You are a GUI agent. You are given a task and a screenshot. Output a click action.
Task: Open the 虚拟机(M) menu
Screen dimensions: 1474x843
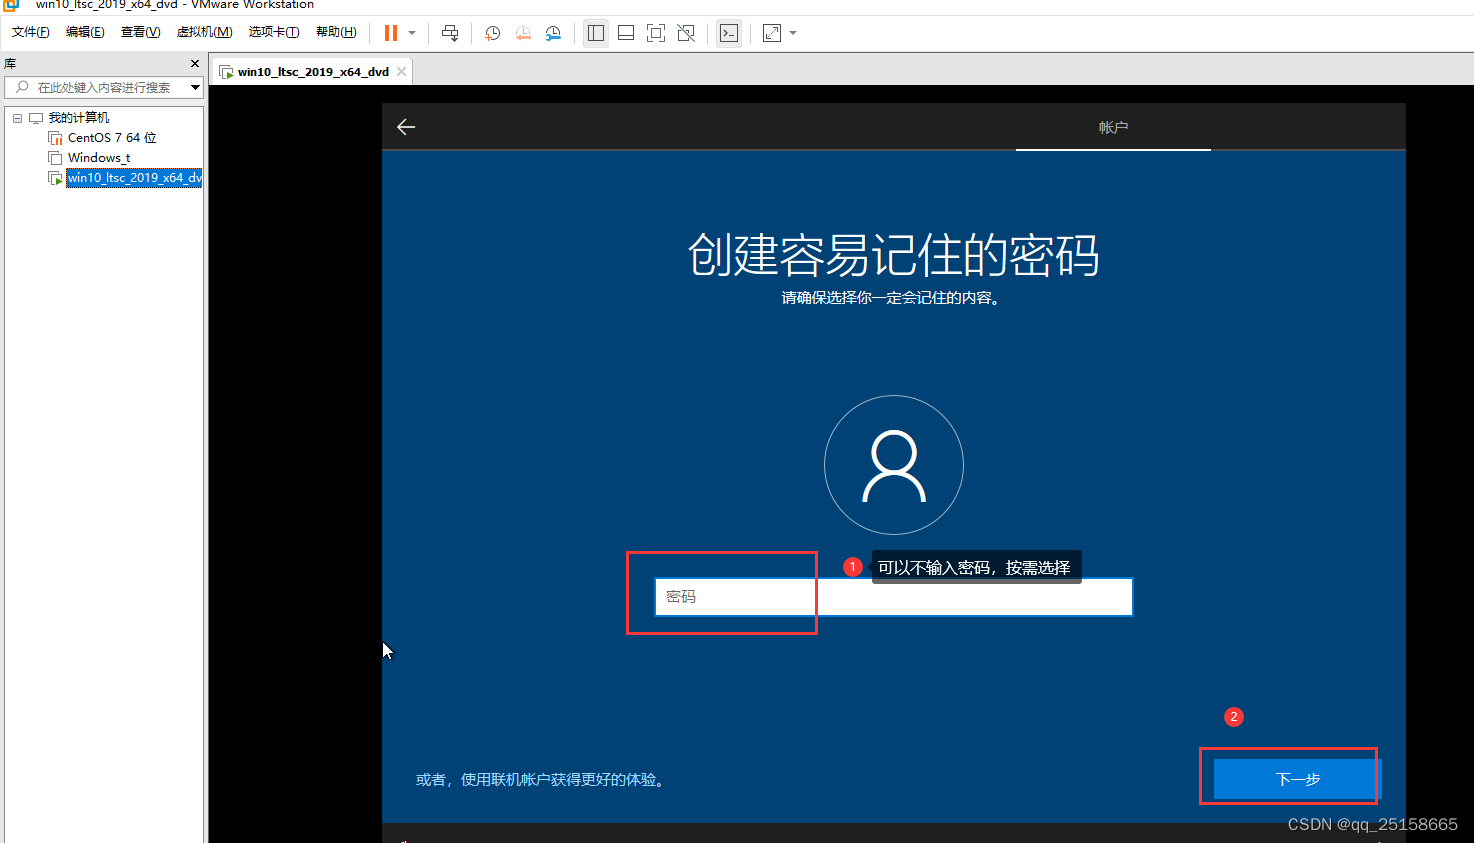[x=204, y=32]
